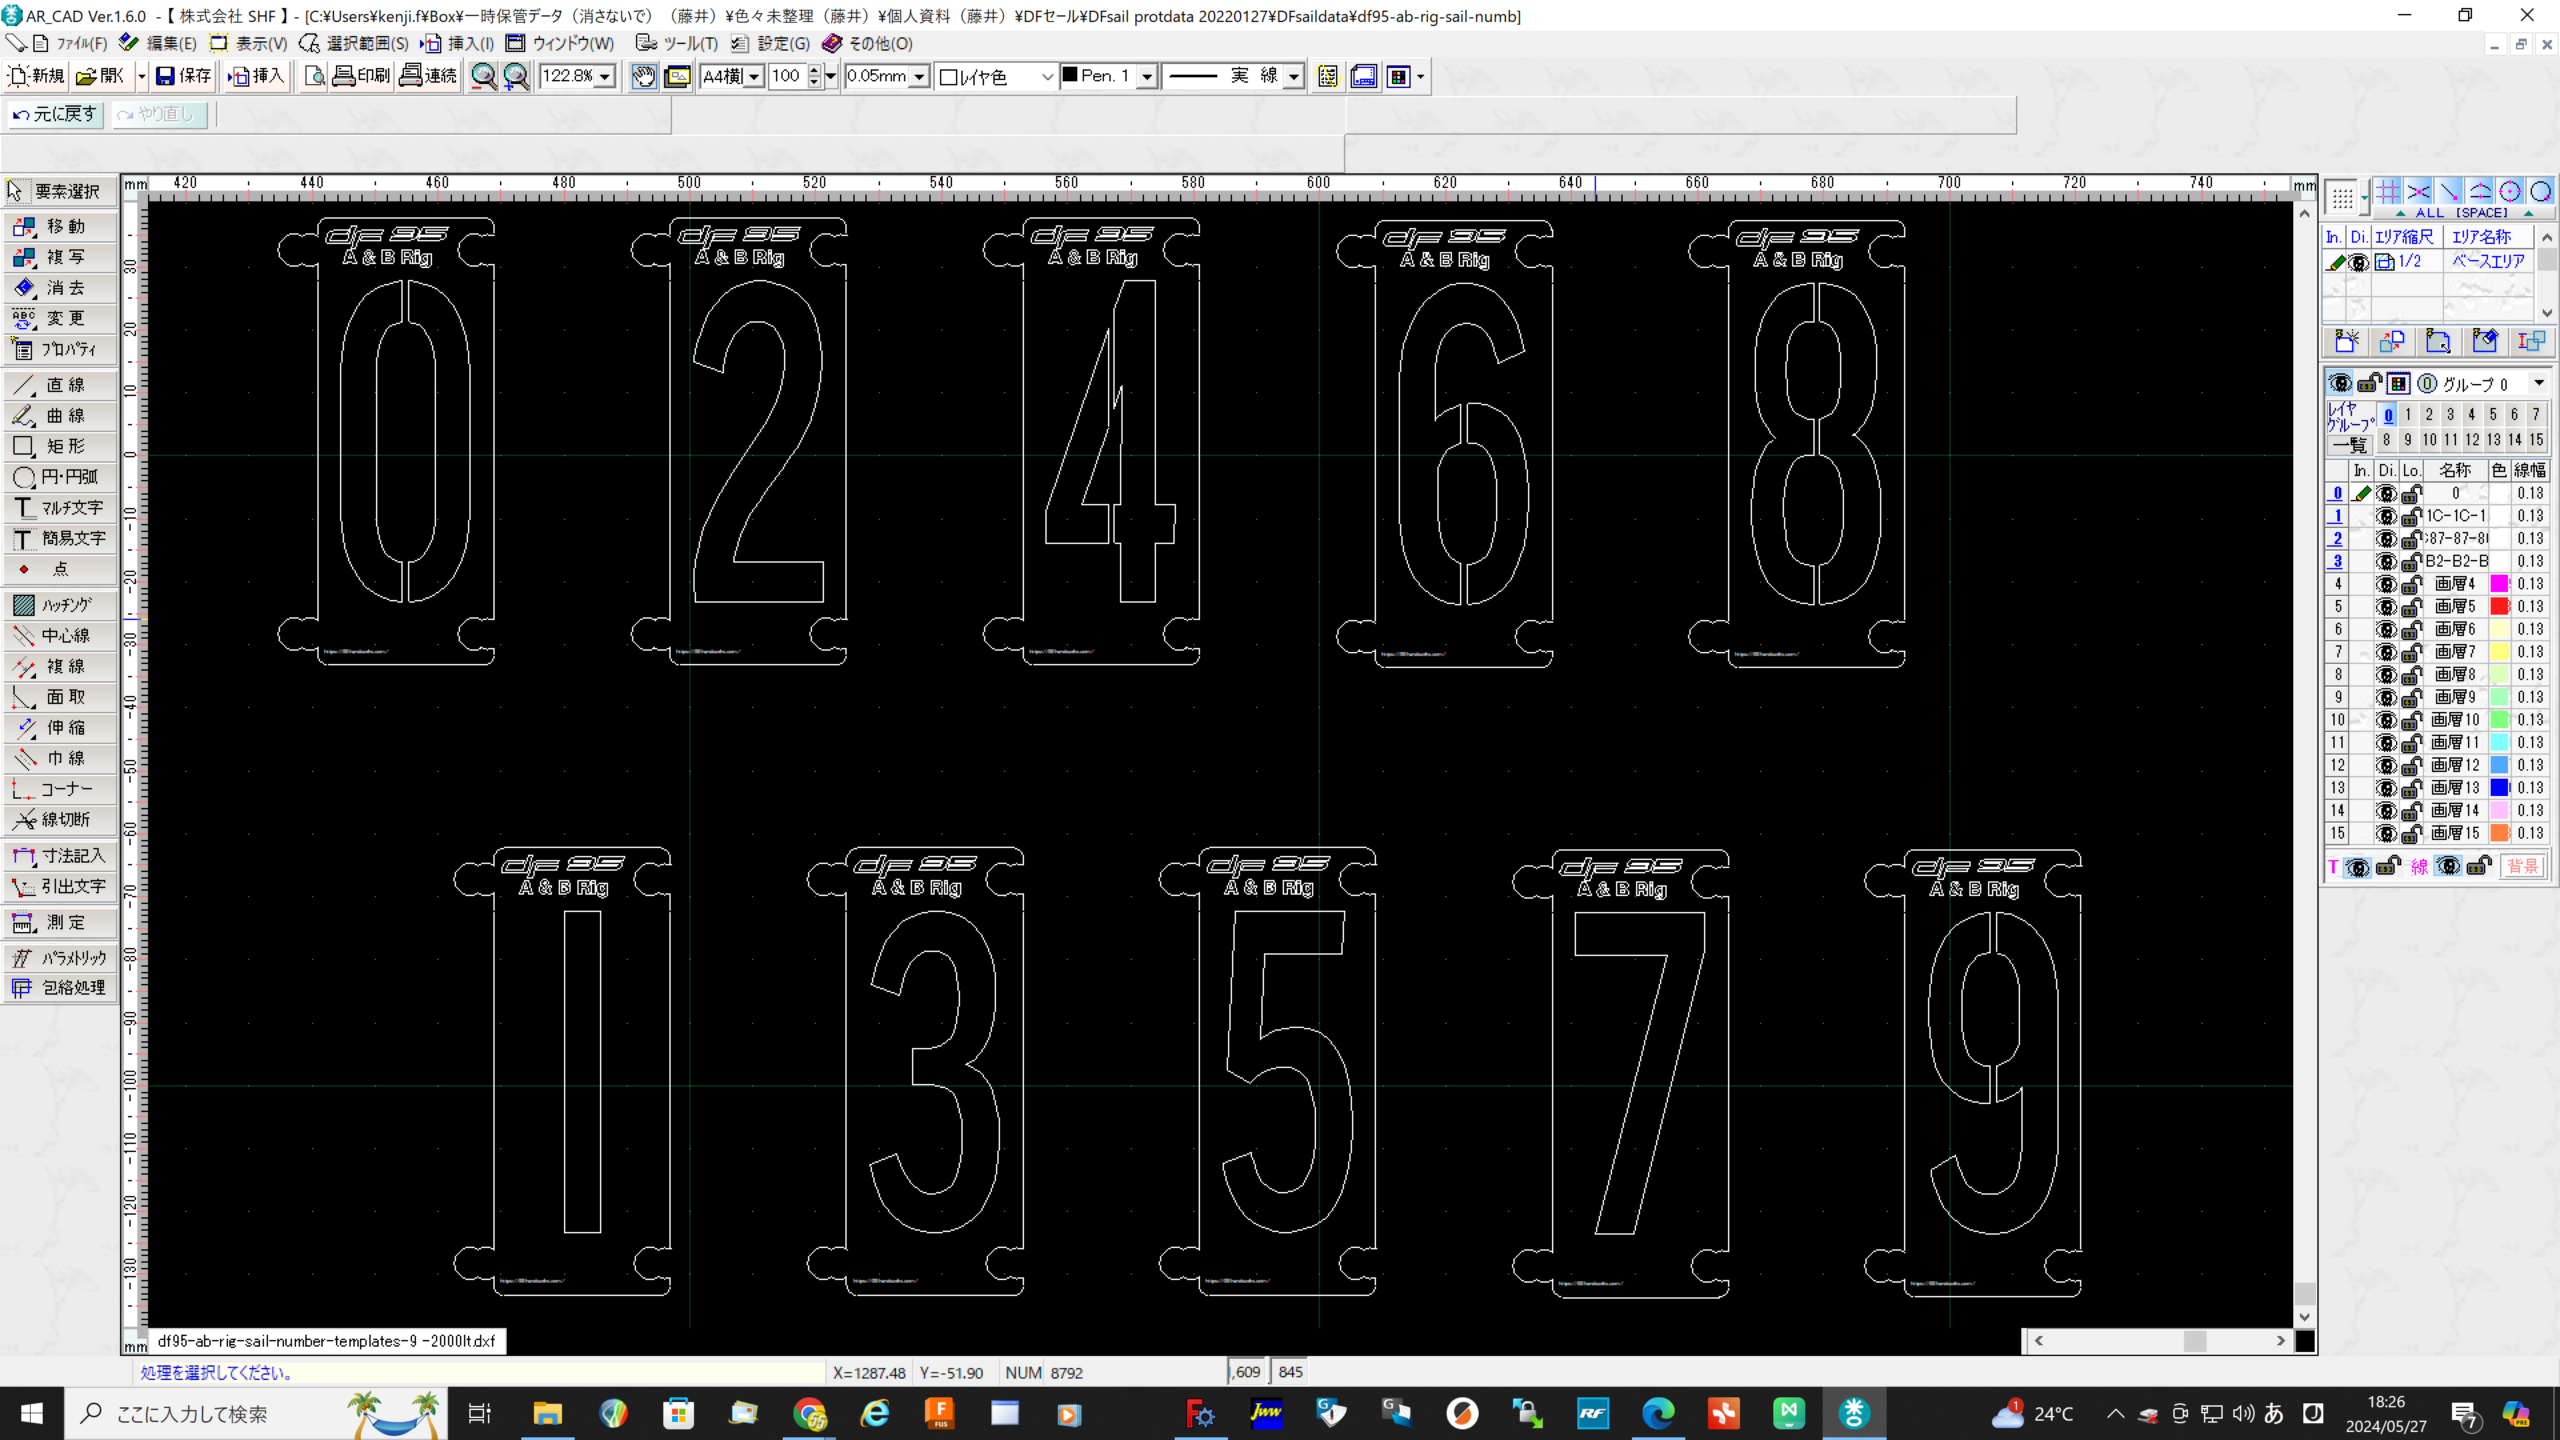Activate the 寸法記入 dimension tool
Viewport: 2560px width, 1440px height.
[60, 856]
